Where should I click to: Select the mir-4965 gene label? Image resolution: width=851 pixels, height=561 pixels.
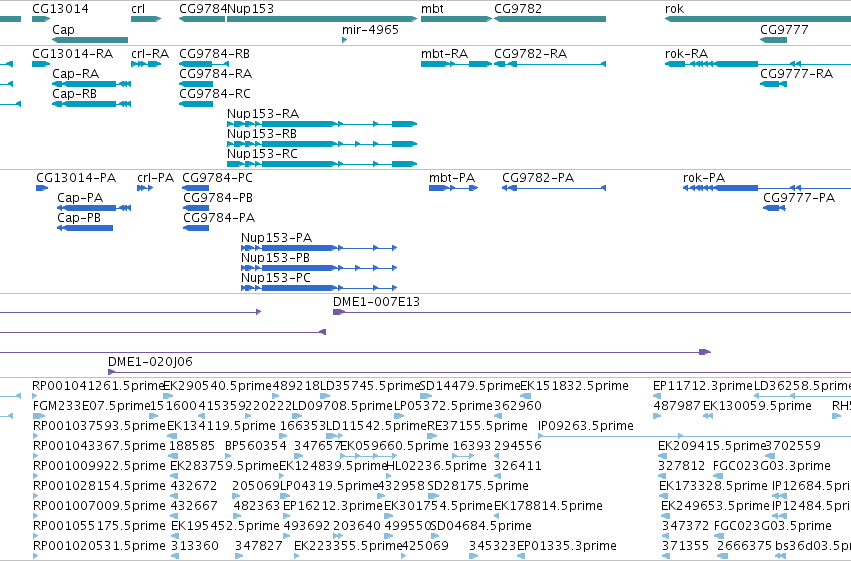click(x=370, y=30)
